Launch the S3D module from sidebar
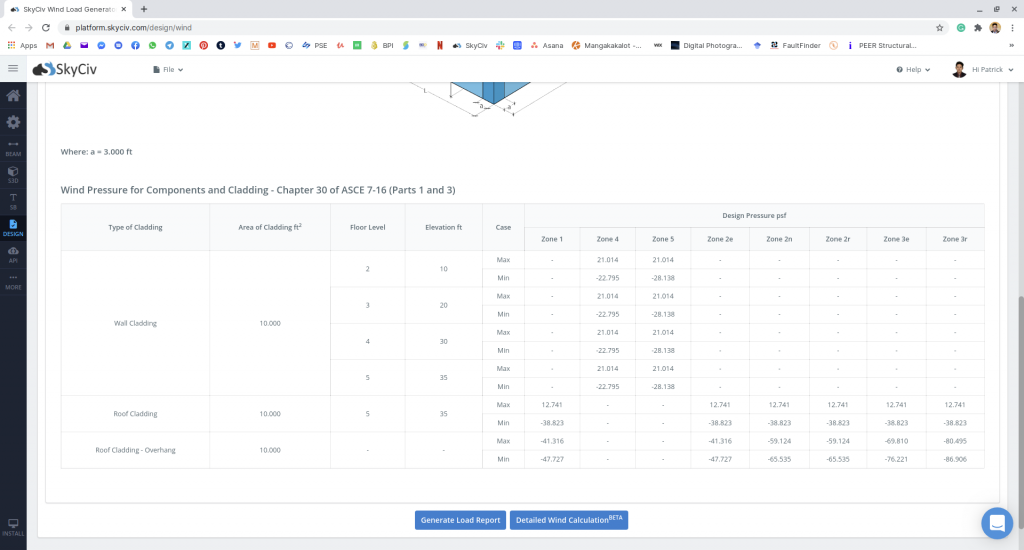Viewport: 1024px width, 550px height. point(13,174)
